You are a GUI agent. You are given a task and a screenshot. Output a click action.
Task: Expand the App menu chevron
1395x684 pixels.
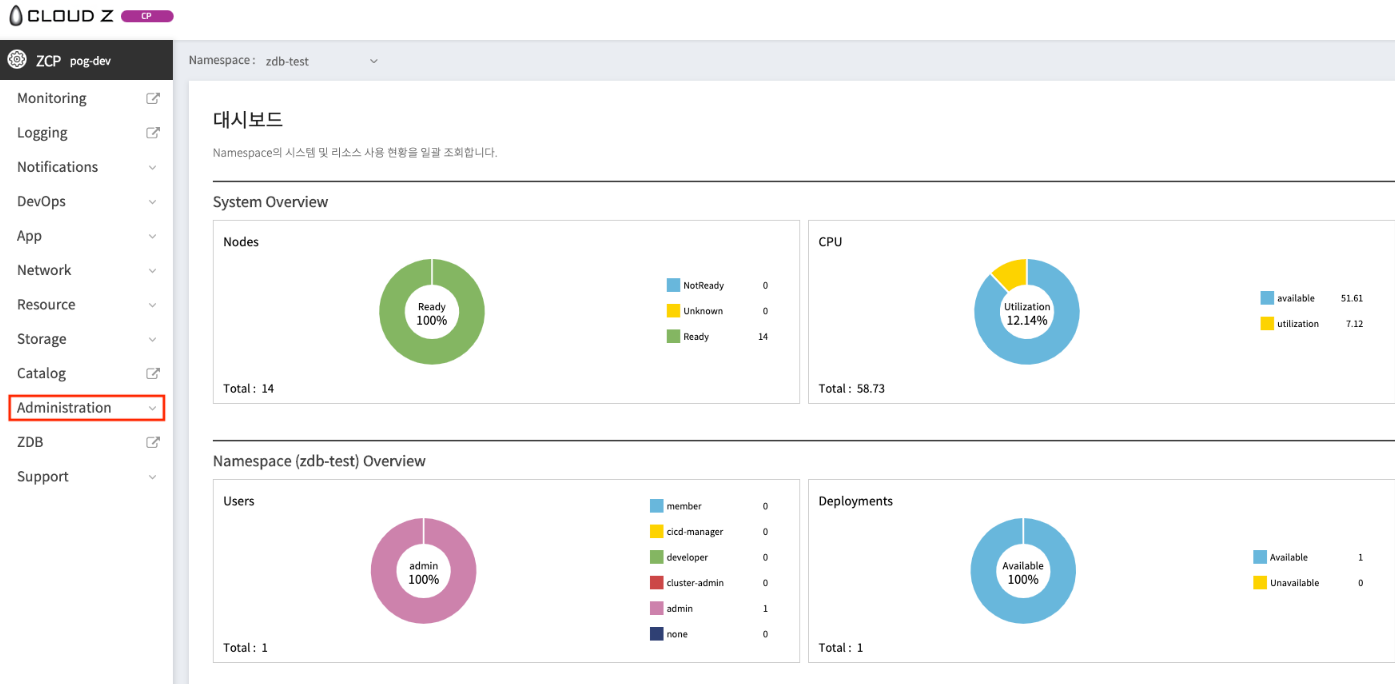click(153, 236)
